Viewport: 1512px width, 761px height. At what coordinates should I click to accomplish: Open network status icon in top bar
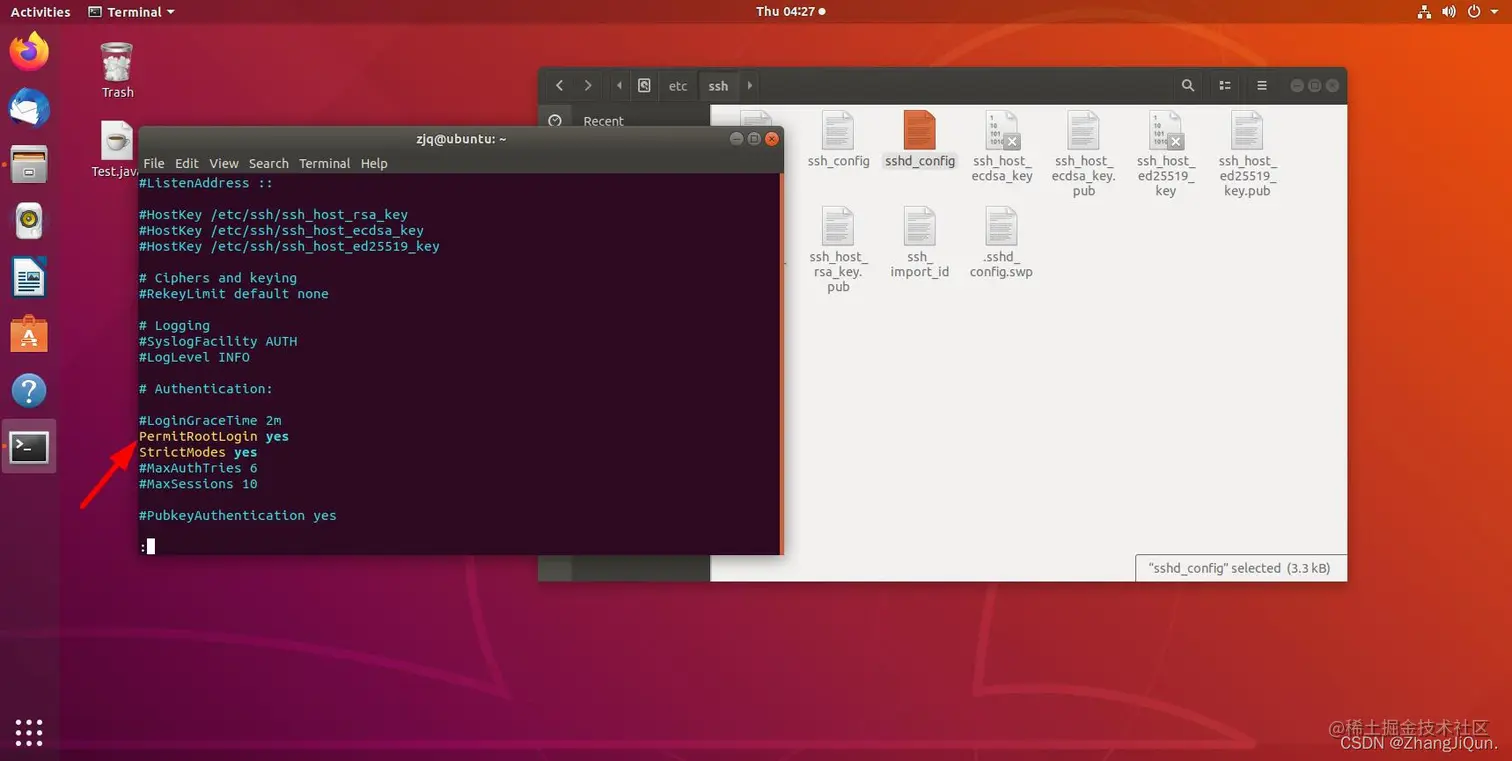(x=1425, y=12)
